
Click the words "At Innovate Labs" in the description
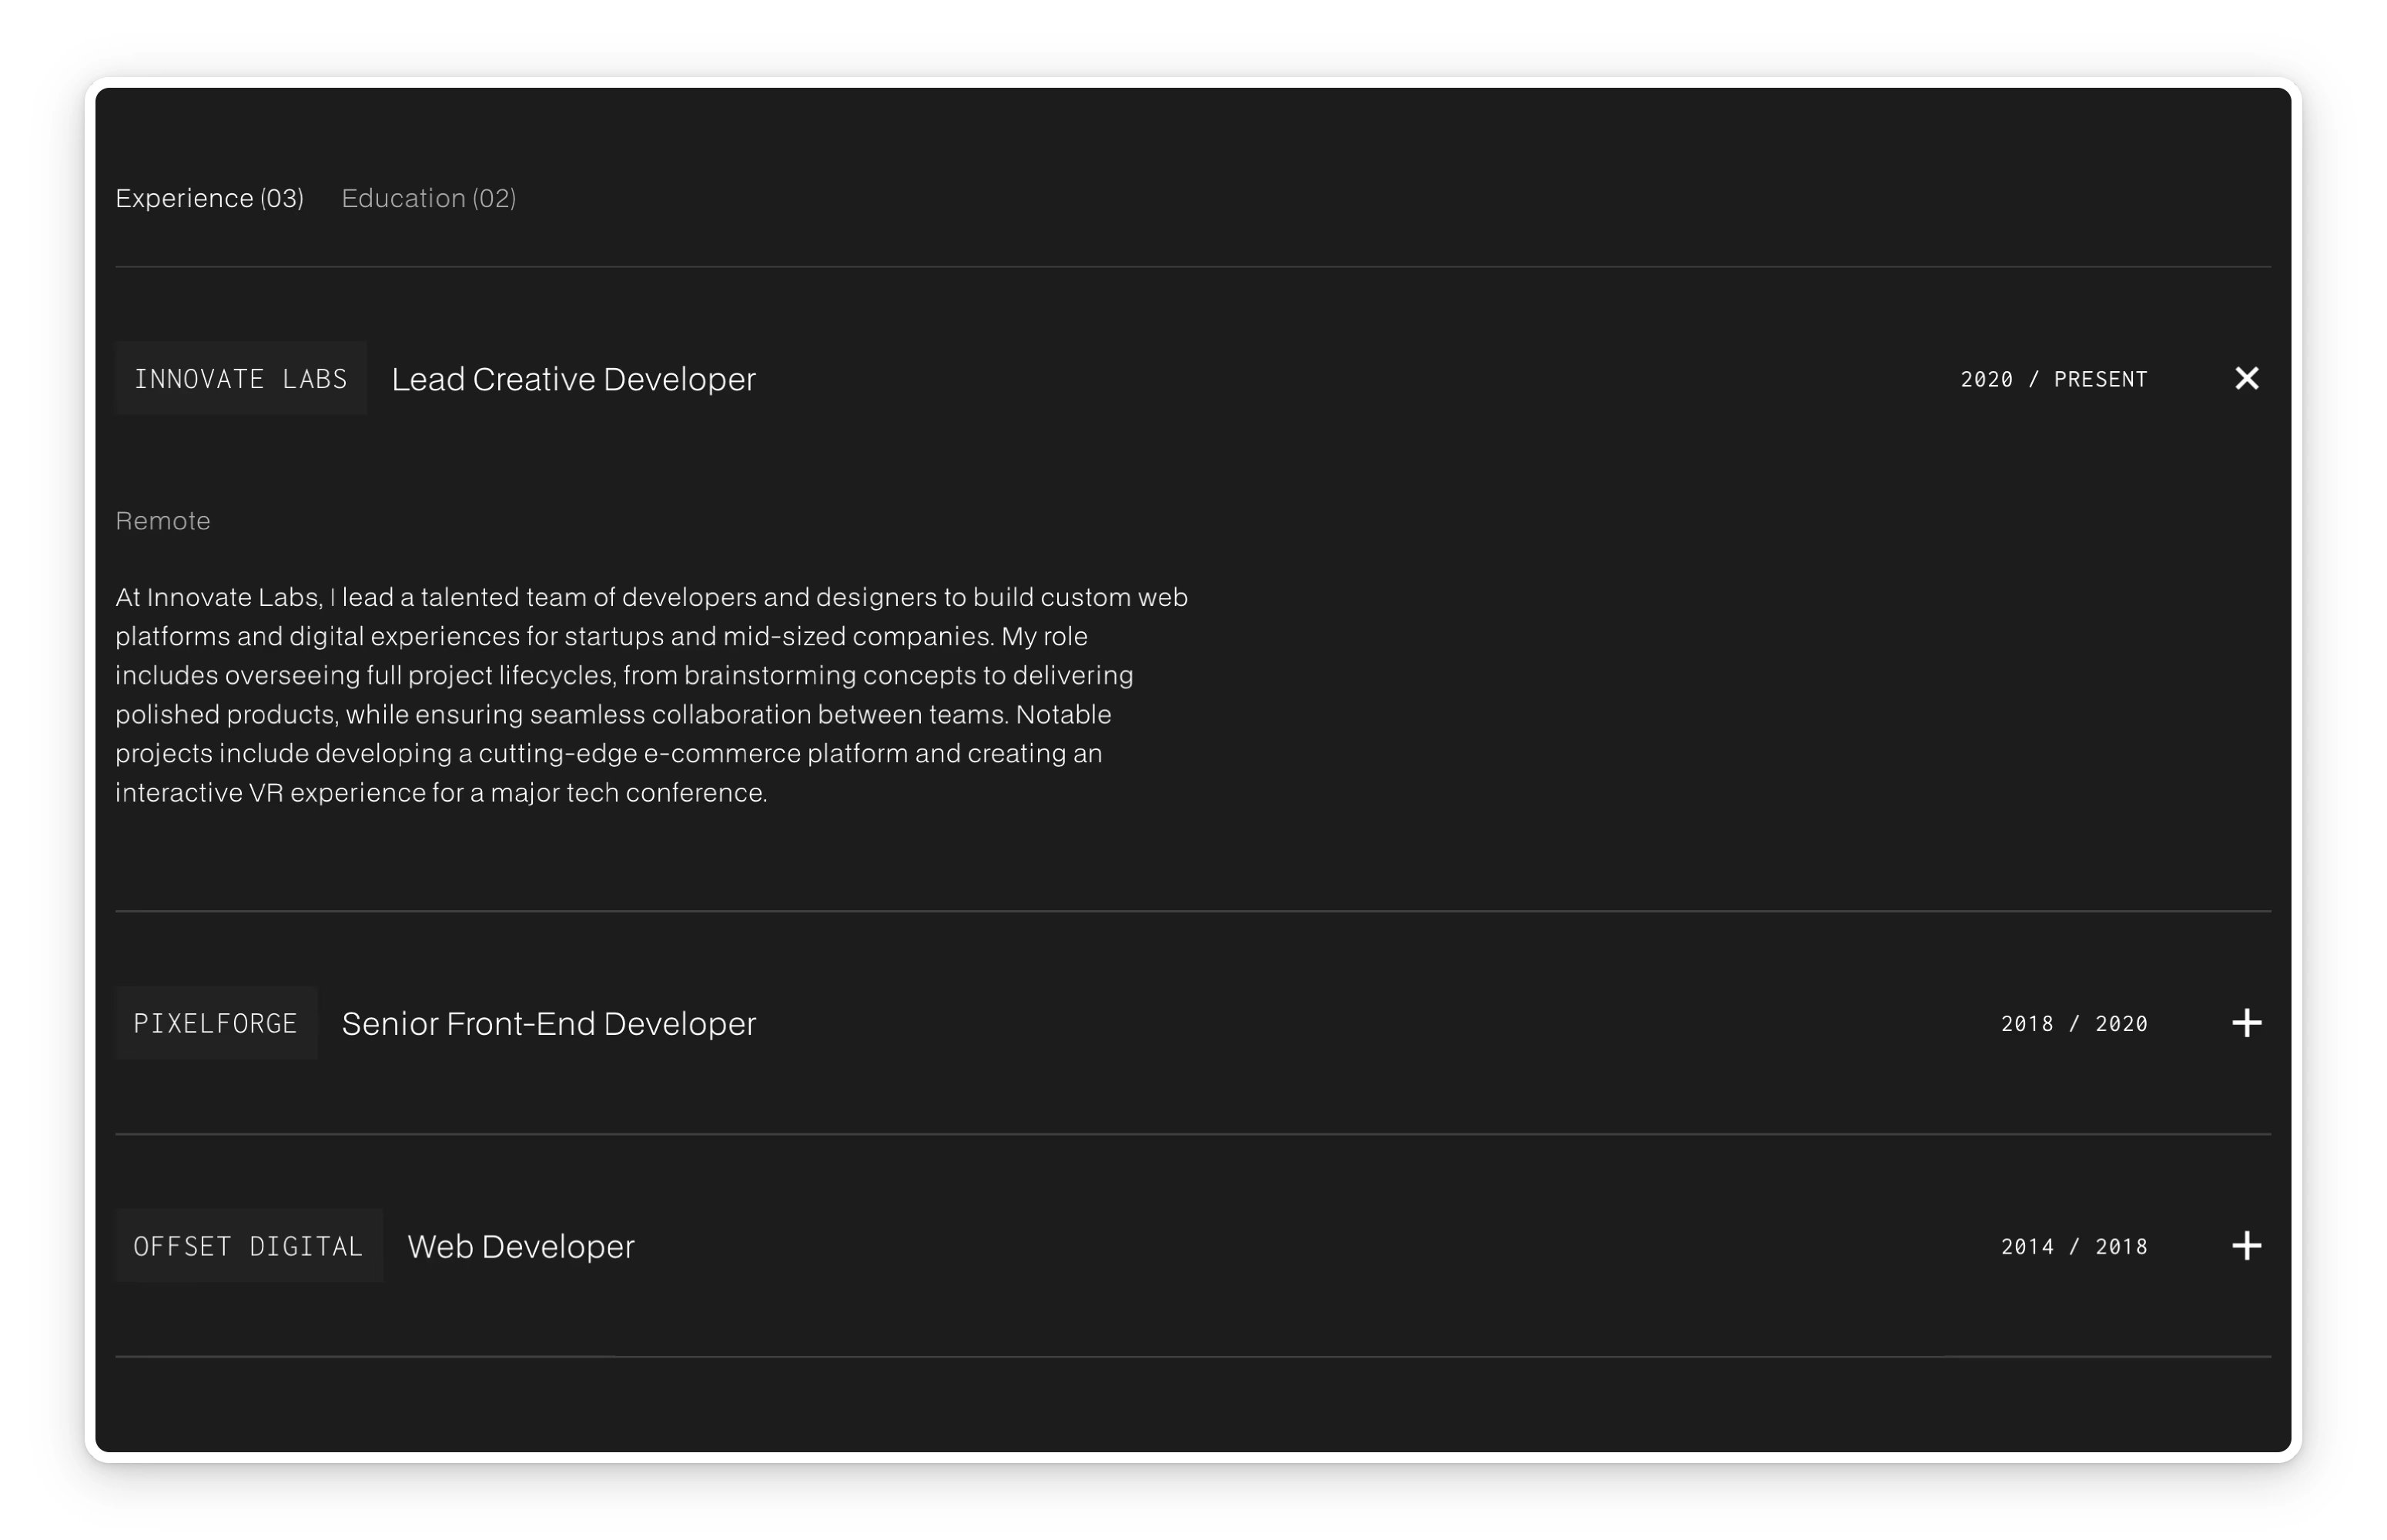217,597
